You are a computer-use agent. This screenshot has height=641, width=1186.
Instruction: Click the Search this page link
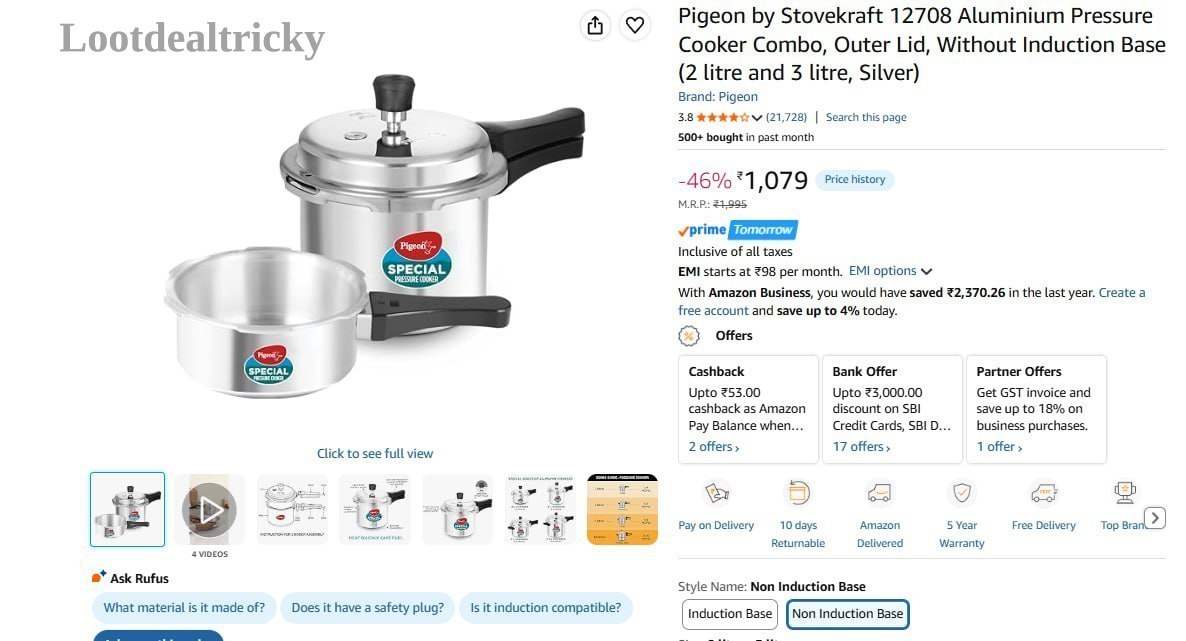click(x=866, y=117)
